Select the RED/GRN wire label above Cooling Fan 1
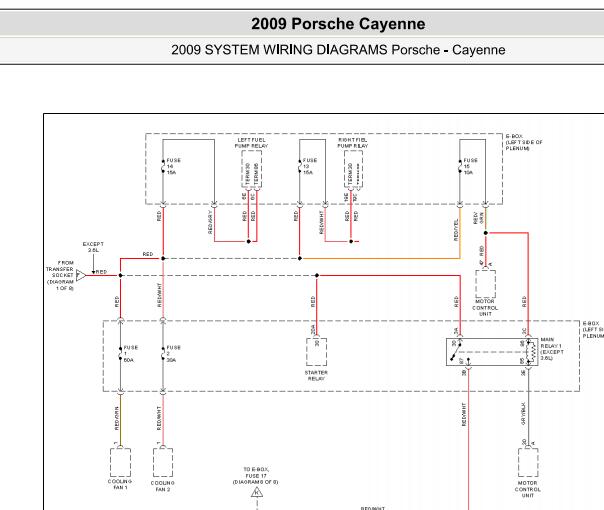 click(116, 418)
